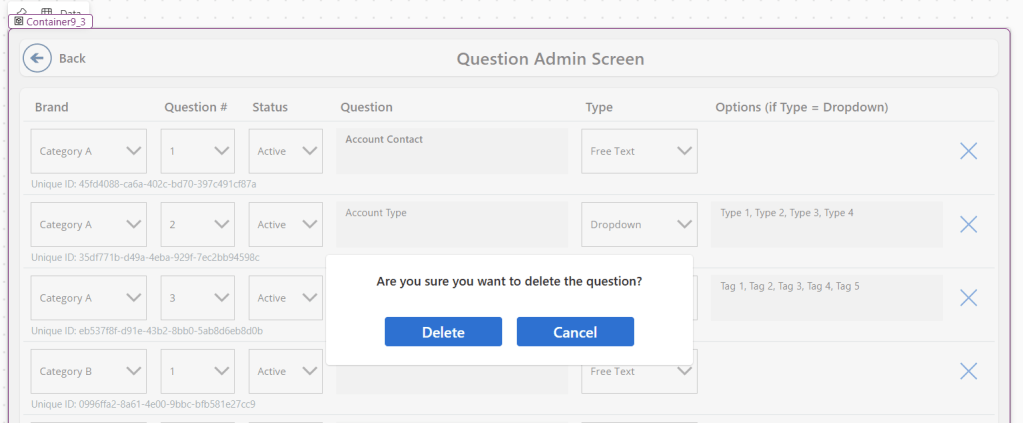Open Category B brand dropdown
Image resolution: width=1023 pixels, height=423 pixels.
tap(89, 371)
